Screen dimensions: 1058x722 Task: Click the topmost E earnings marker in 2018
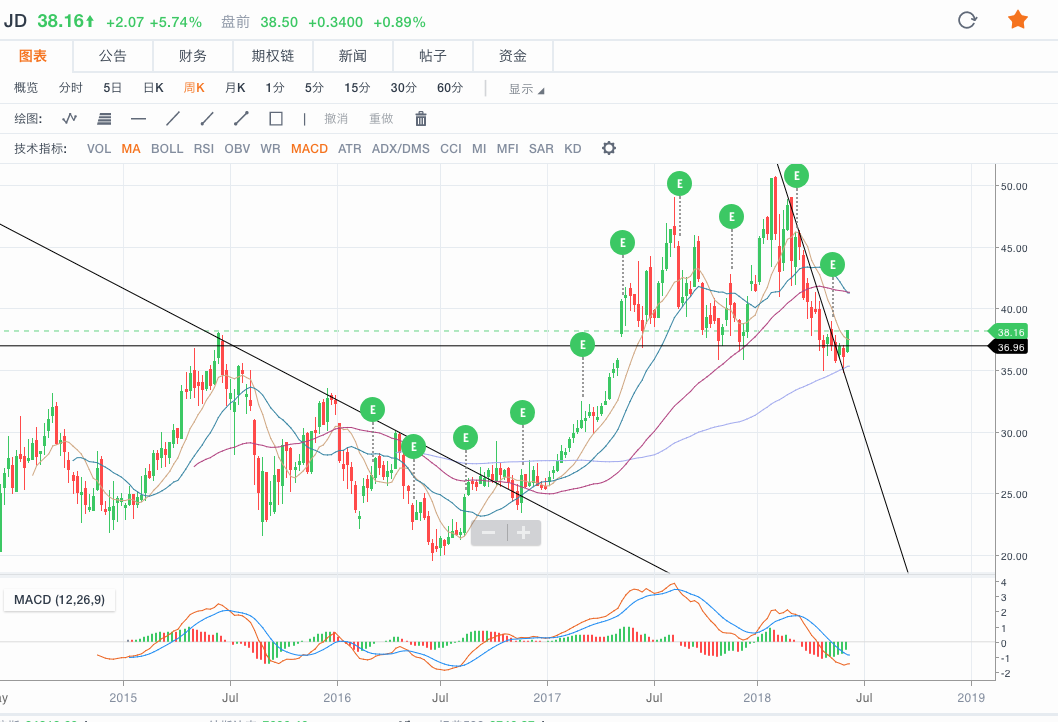click(x=796, y=175)
